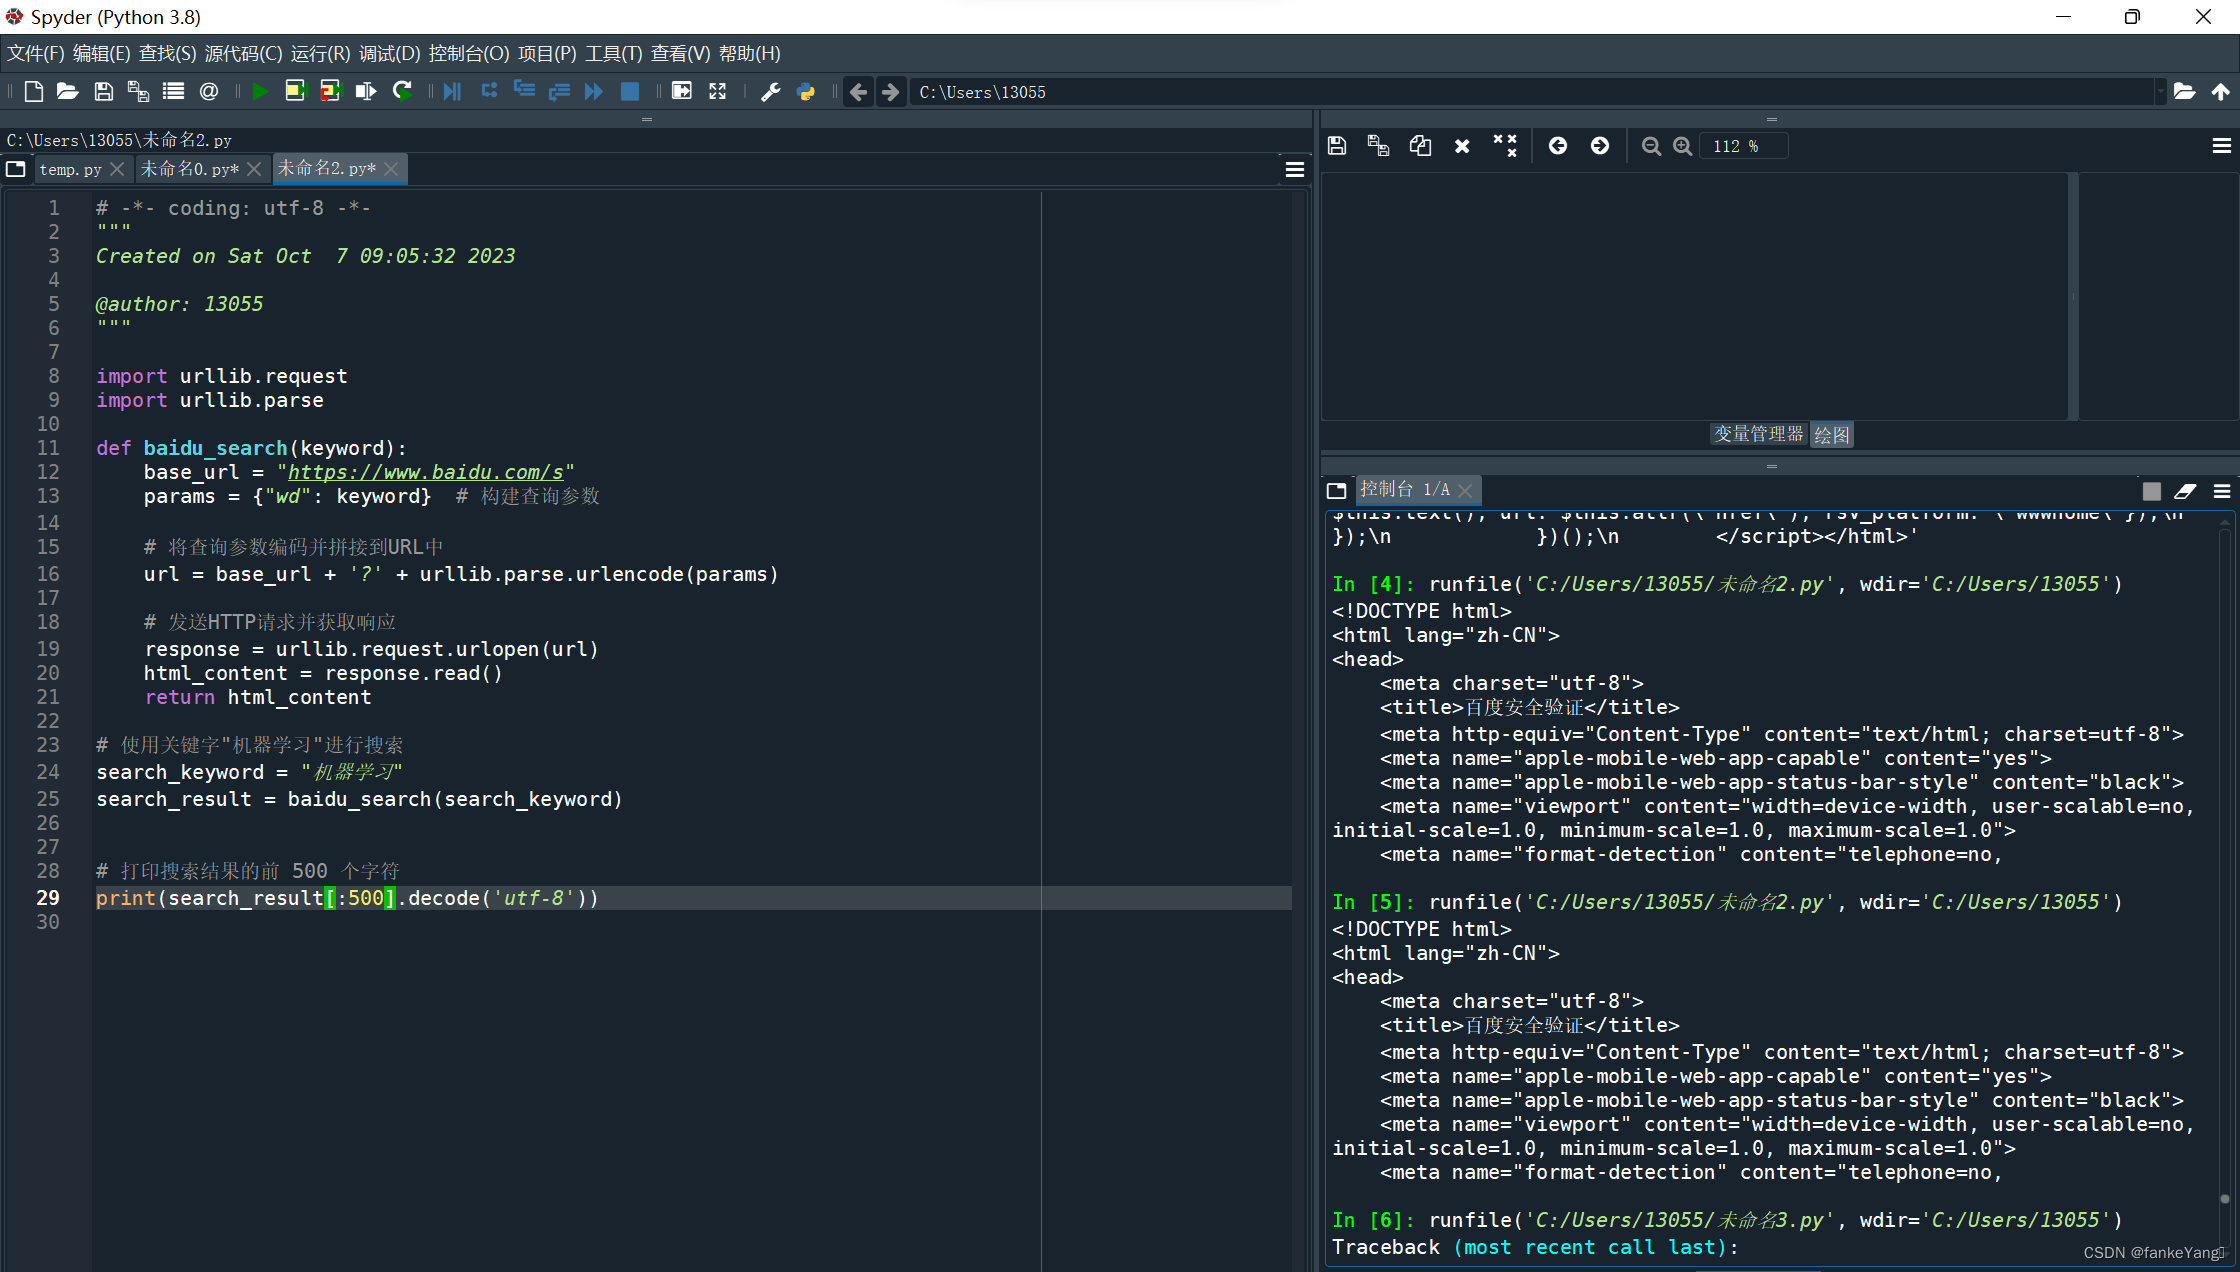The width and height of the screenshot is (2240, 1272).
Task: Click the console vertical scrollbar handle
Action: click(x=2225, y=1198)
